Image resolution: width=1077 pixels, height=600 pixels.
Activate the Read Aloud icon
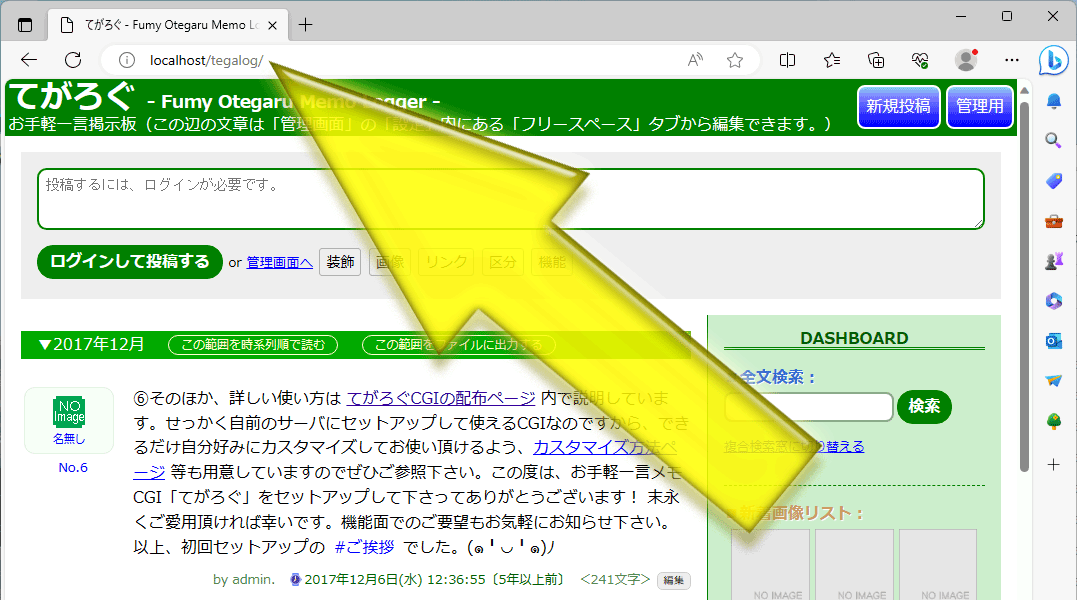coord(695,60)
